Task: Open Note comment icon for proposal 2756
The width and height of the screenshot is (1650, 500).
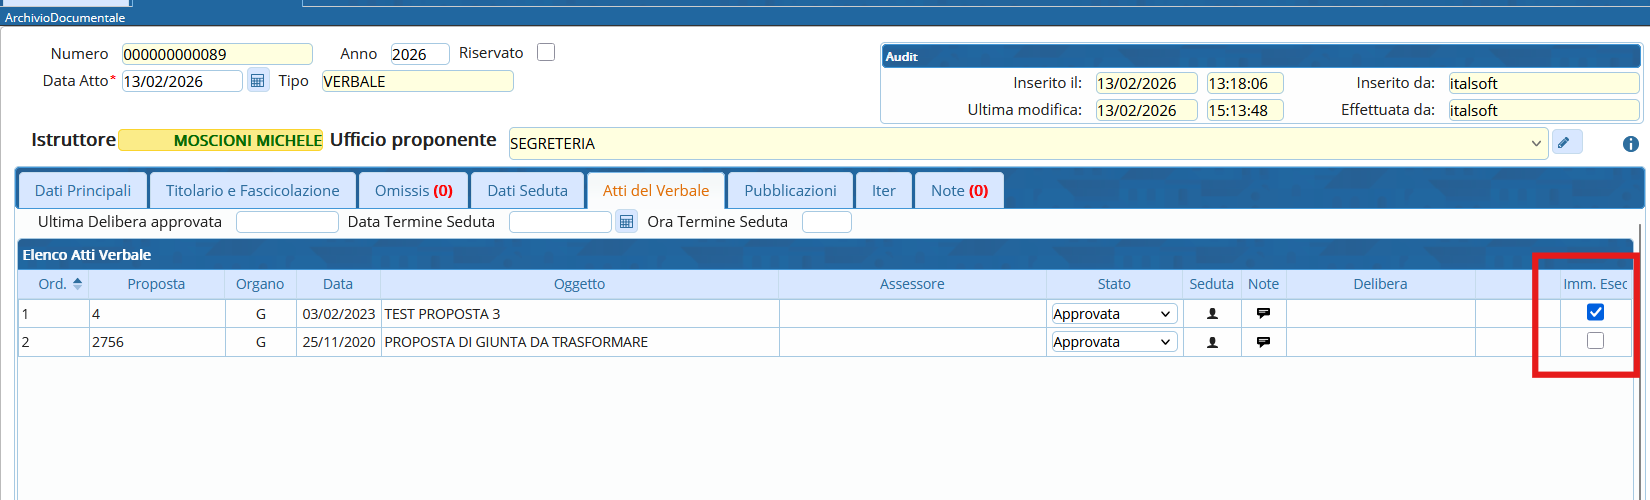Action: (1263, 342)
